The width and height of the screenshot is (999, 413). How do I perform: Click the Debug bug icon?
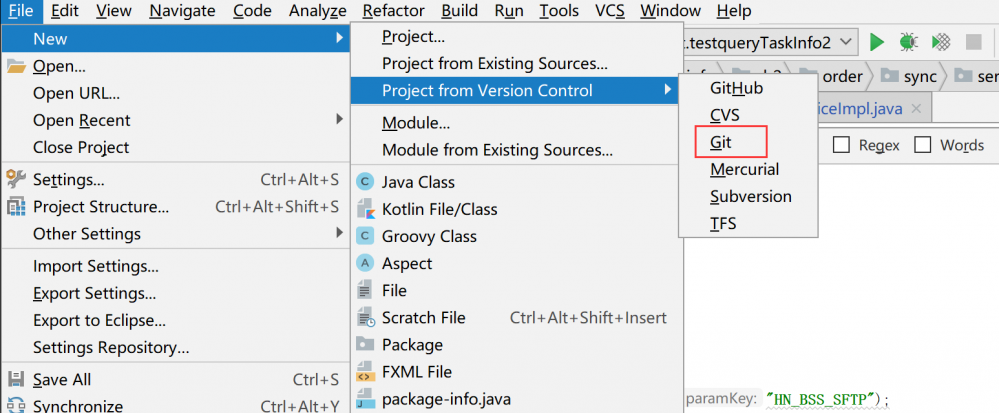coord(908,42)
